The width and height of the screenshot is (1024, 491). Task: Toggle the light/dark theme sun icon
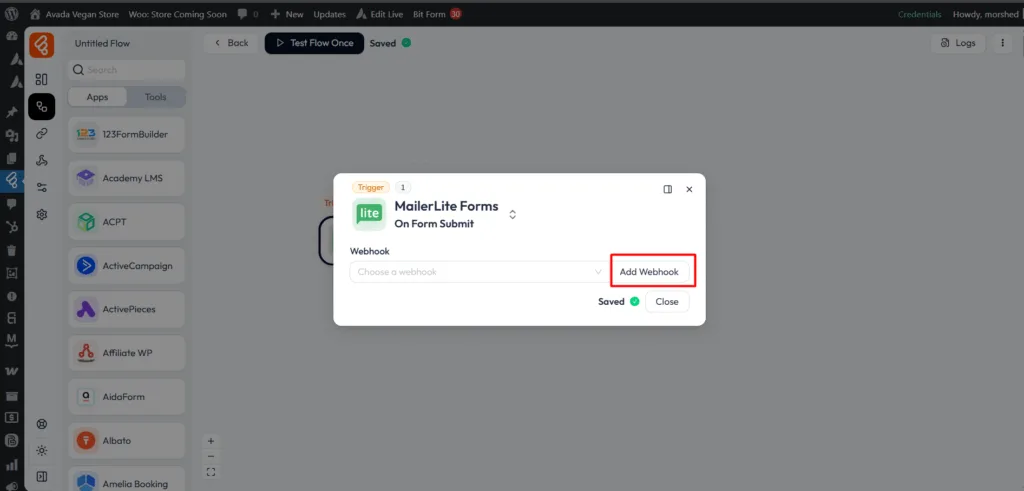point(42,451)
